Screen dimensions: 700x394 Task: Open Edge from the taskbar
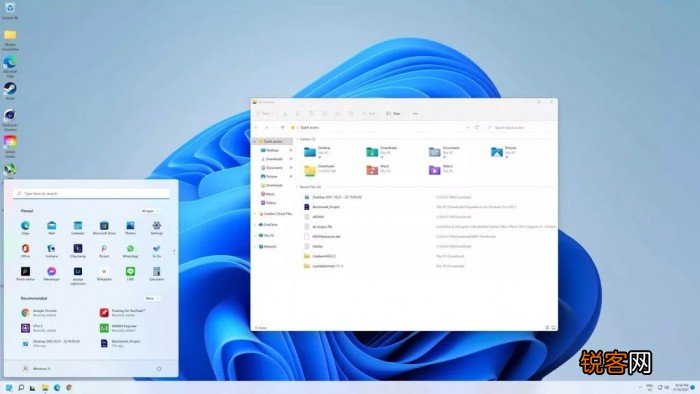pos(57,388)
